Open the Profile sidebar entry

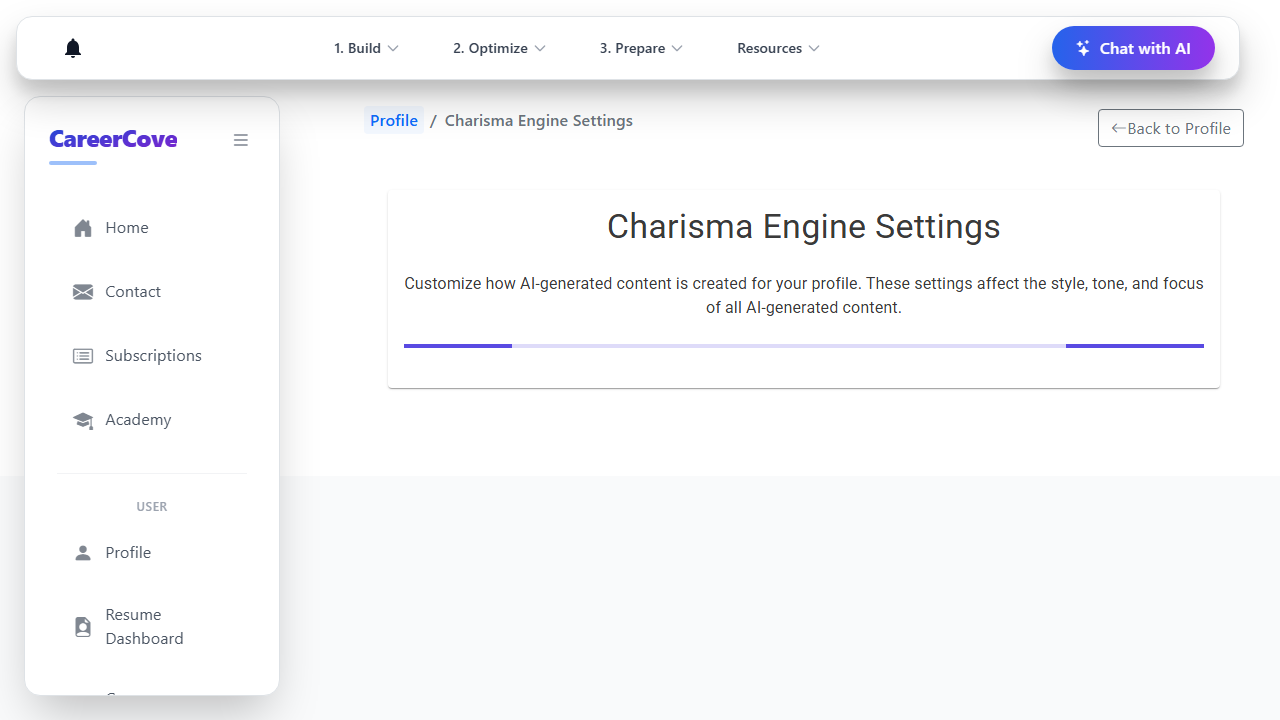click(x=152, y=553)
